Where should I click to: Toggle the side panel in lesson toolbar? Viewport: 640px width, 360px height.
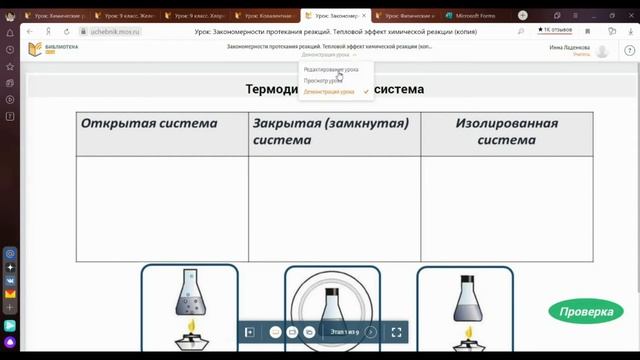(x=250, y=332)
